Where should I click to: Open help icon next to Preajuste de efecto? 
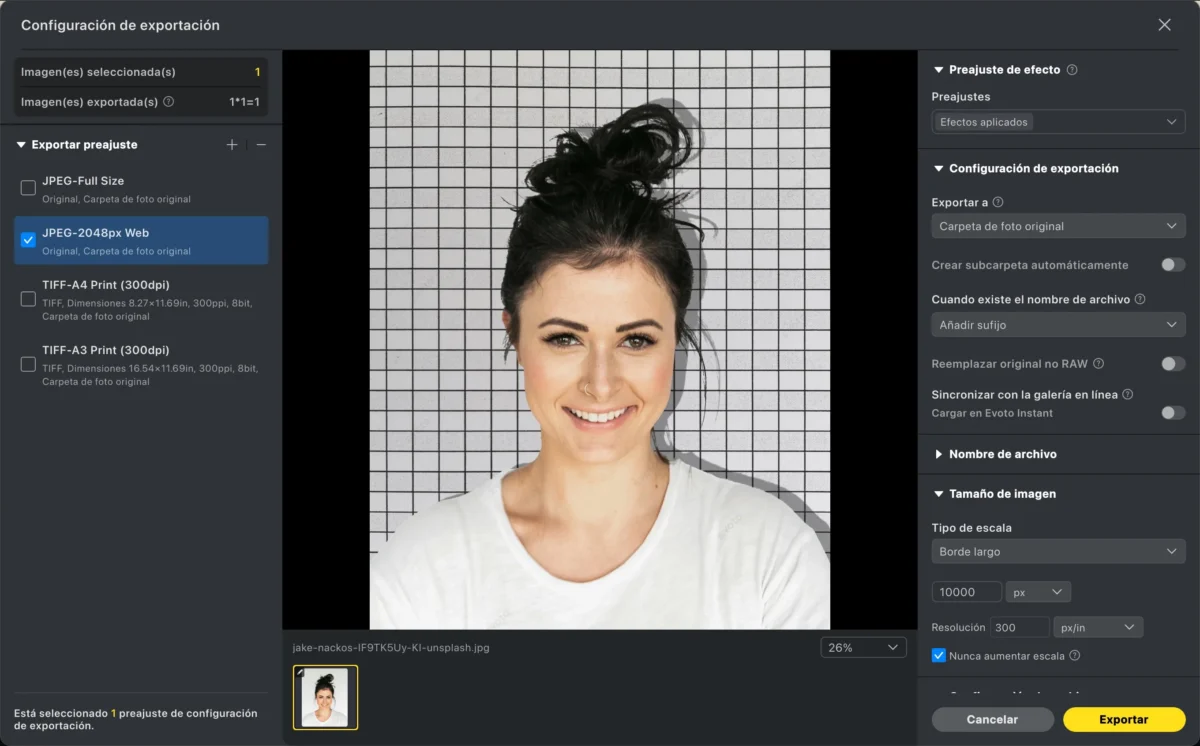(1072, 70)
